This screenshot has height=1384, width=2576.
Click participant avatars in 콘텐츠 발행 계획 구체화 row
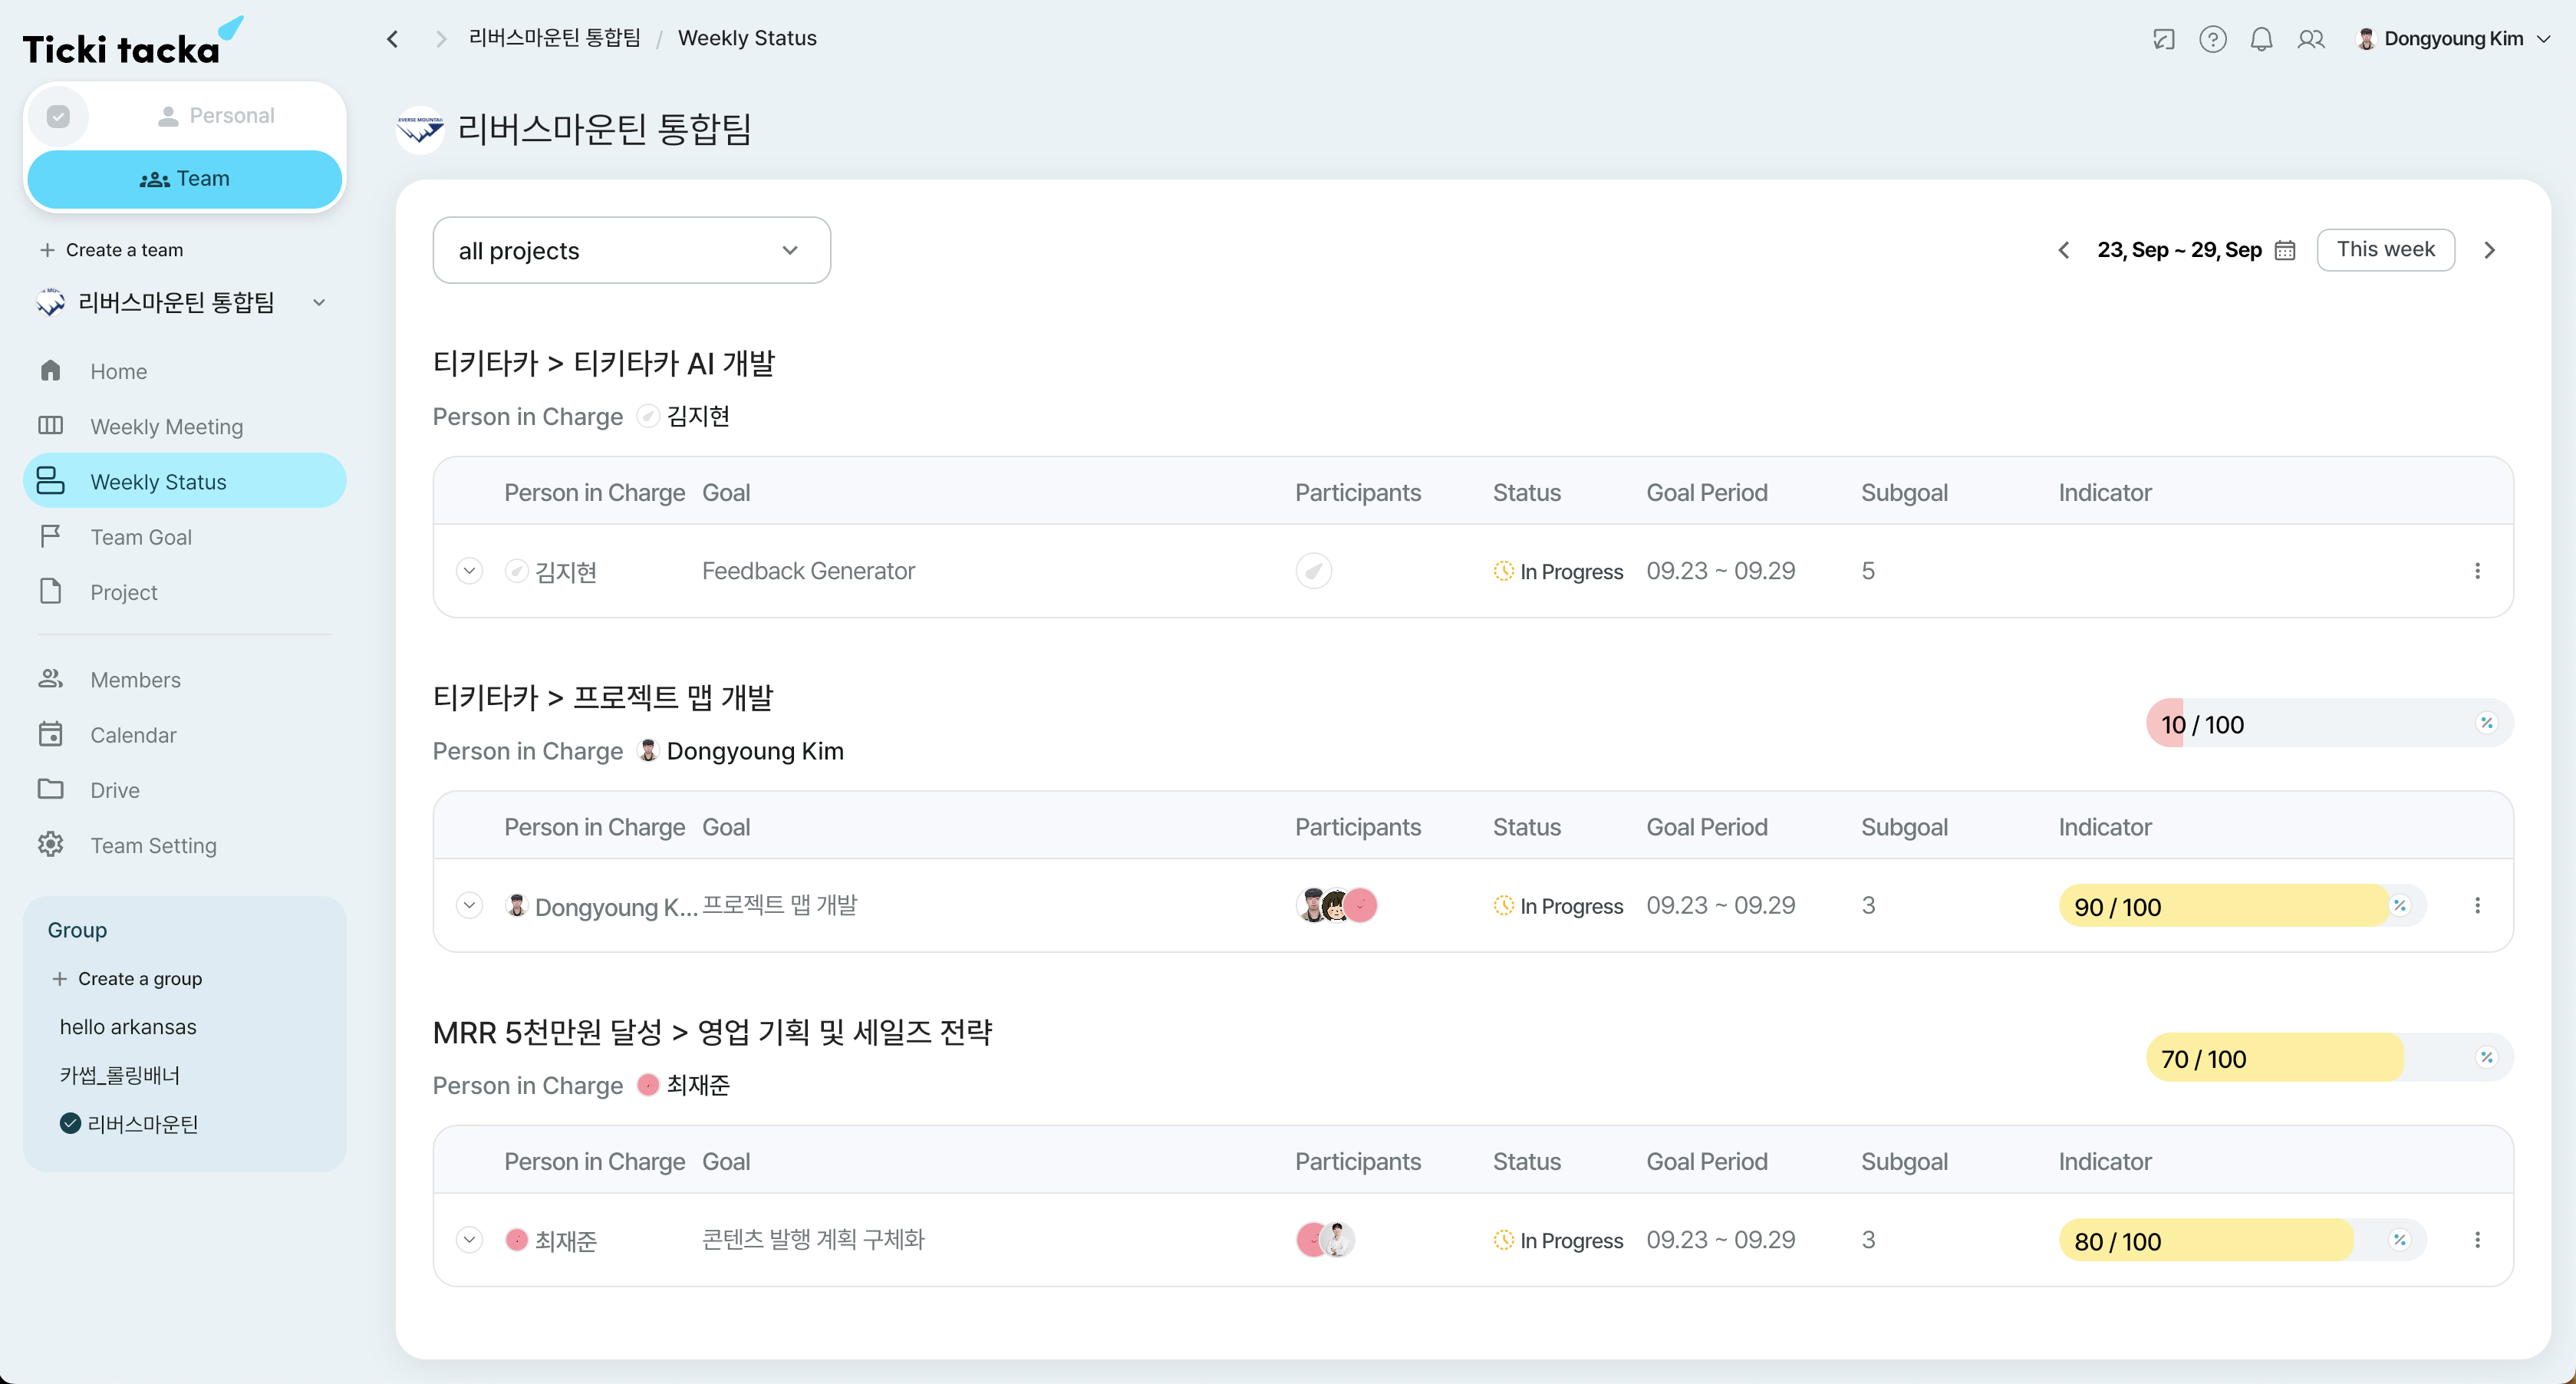coord(1326,1240)
